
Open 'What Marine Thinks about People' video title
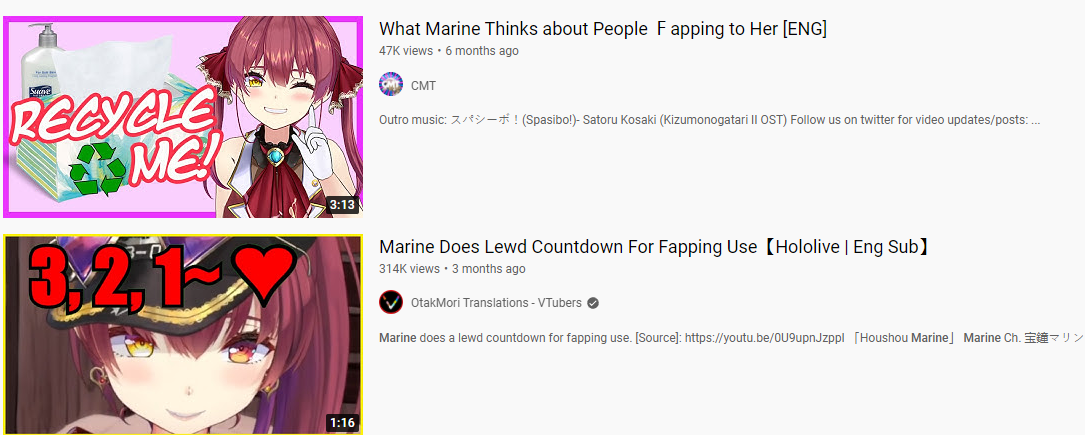click(603, 29)
